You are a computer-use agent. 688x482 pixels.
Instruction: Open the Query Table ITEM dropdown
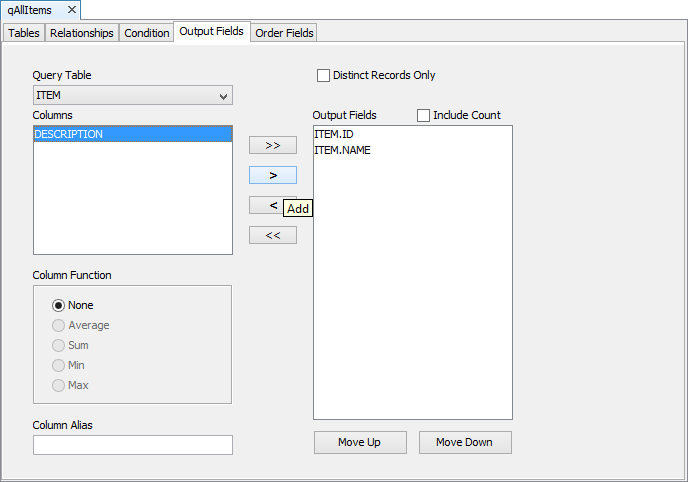[x=132, y=96]
